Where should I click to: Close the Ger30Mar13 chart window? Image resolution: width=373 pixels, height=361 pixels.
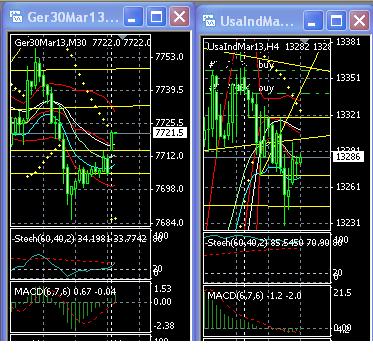pyautogui.click(x=179, y=17)
